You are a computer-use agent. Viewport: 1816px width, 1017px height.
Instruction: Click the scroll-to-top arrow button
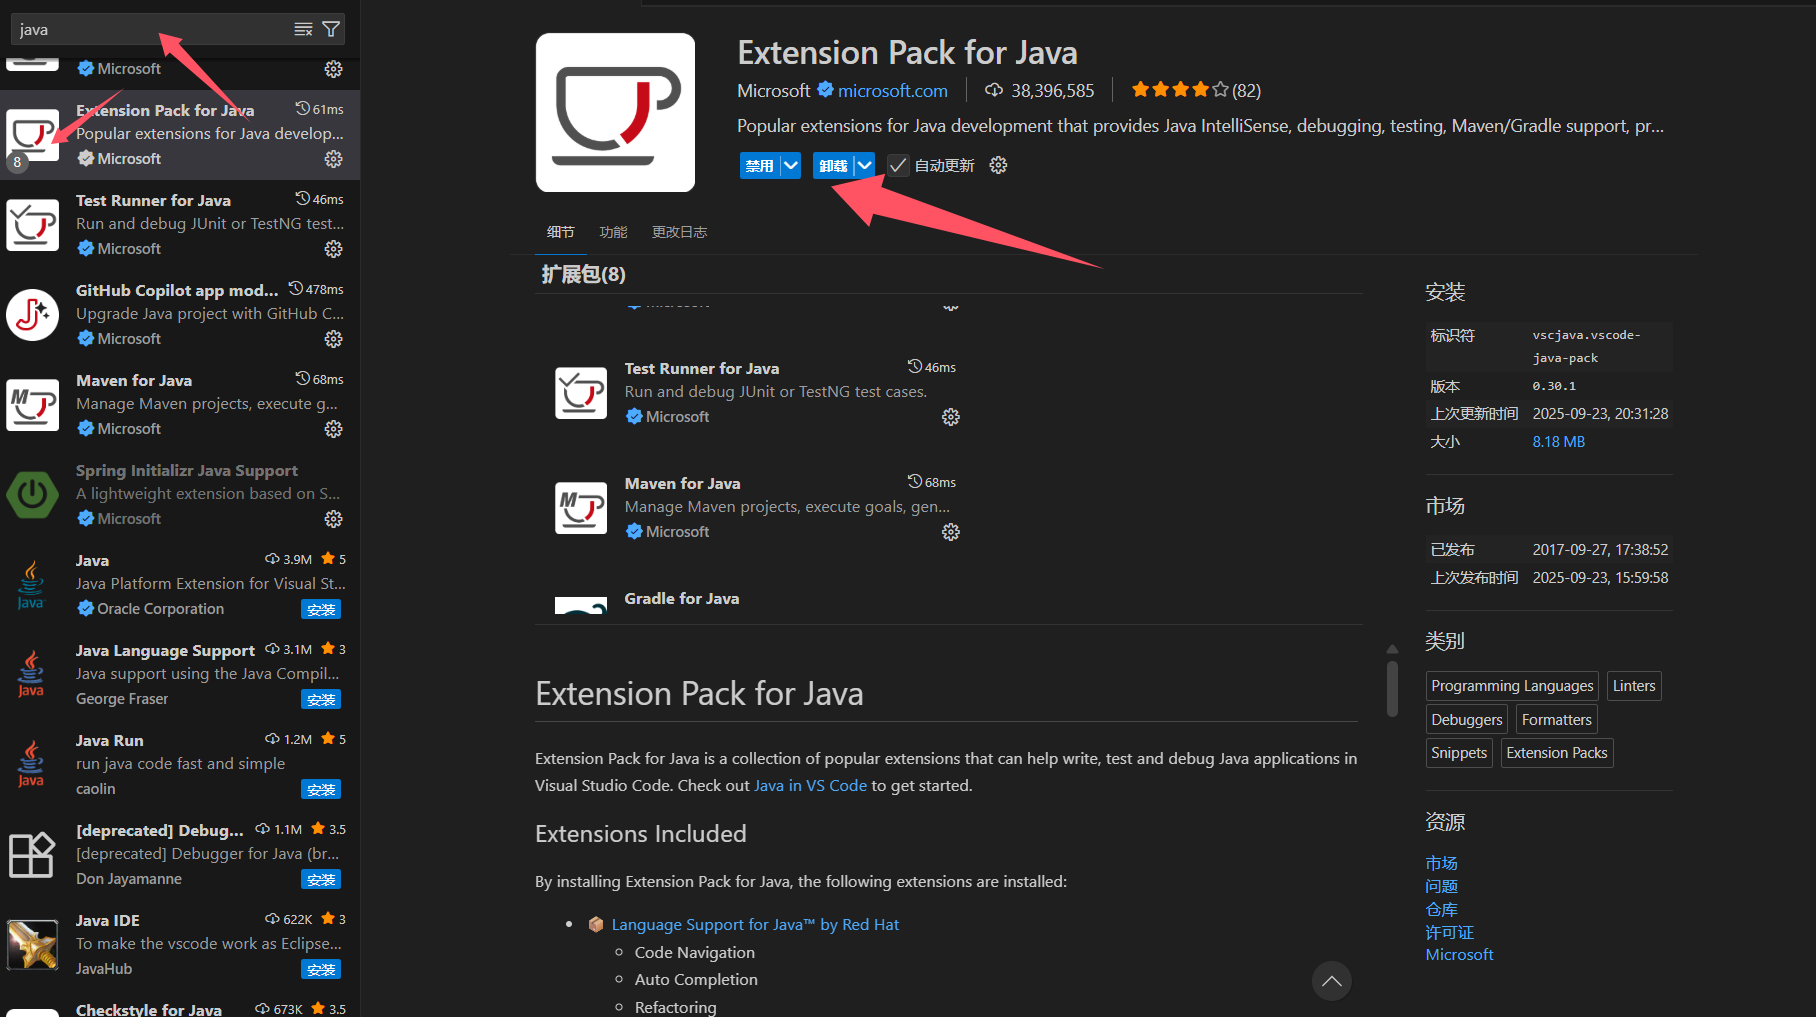pos(1331,981)
